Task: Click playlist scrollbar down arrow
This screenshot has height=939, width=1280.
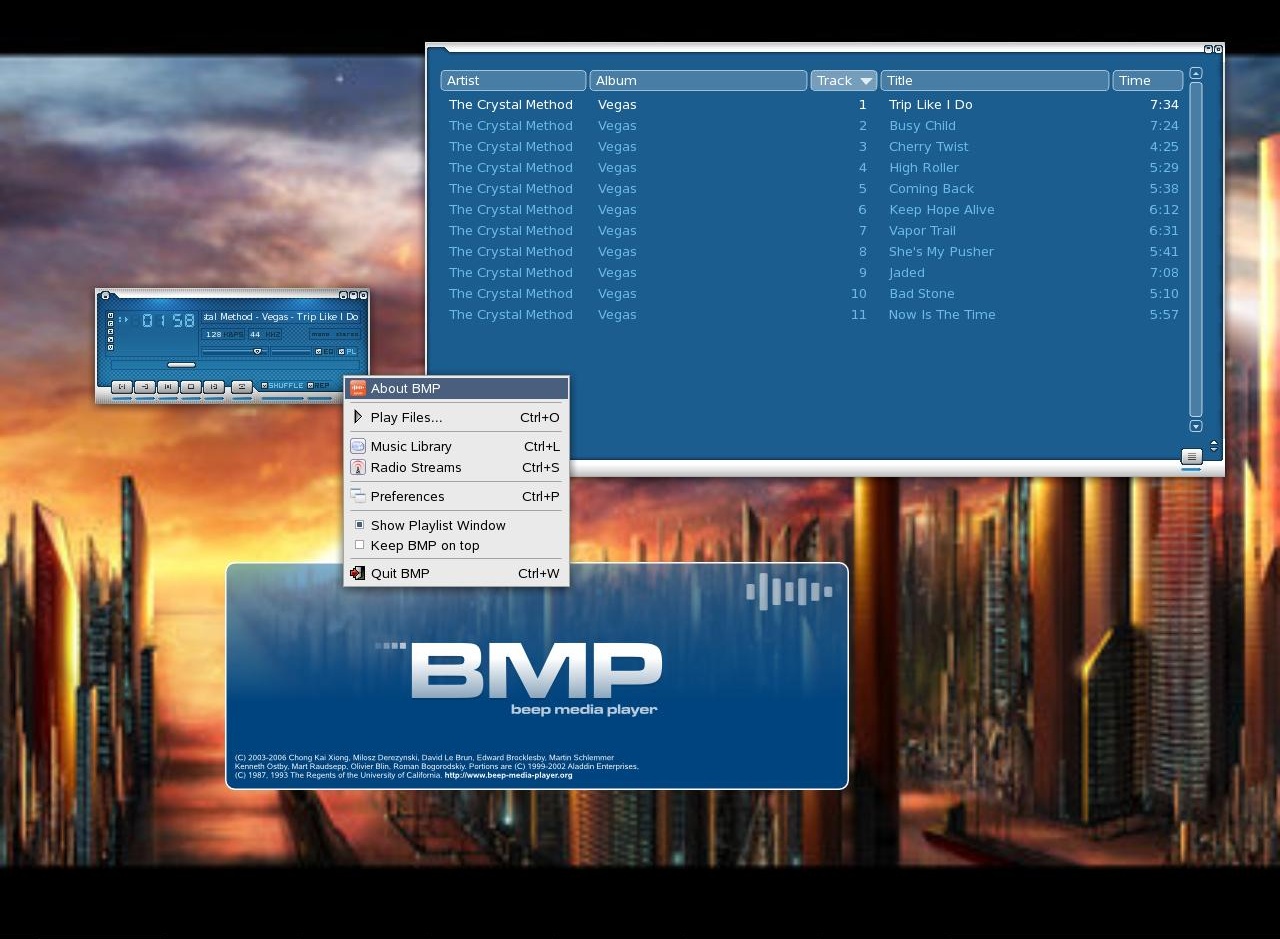Action: click(1195, 426)
